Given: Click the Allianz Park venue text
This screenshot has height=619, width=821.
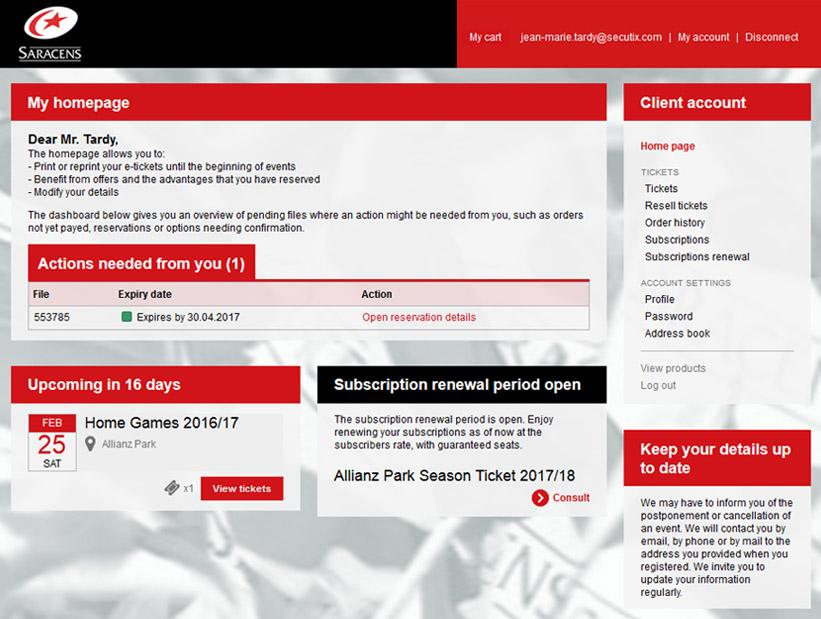Looking at the screenshot, I should 129,444.
